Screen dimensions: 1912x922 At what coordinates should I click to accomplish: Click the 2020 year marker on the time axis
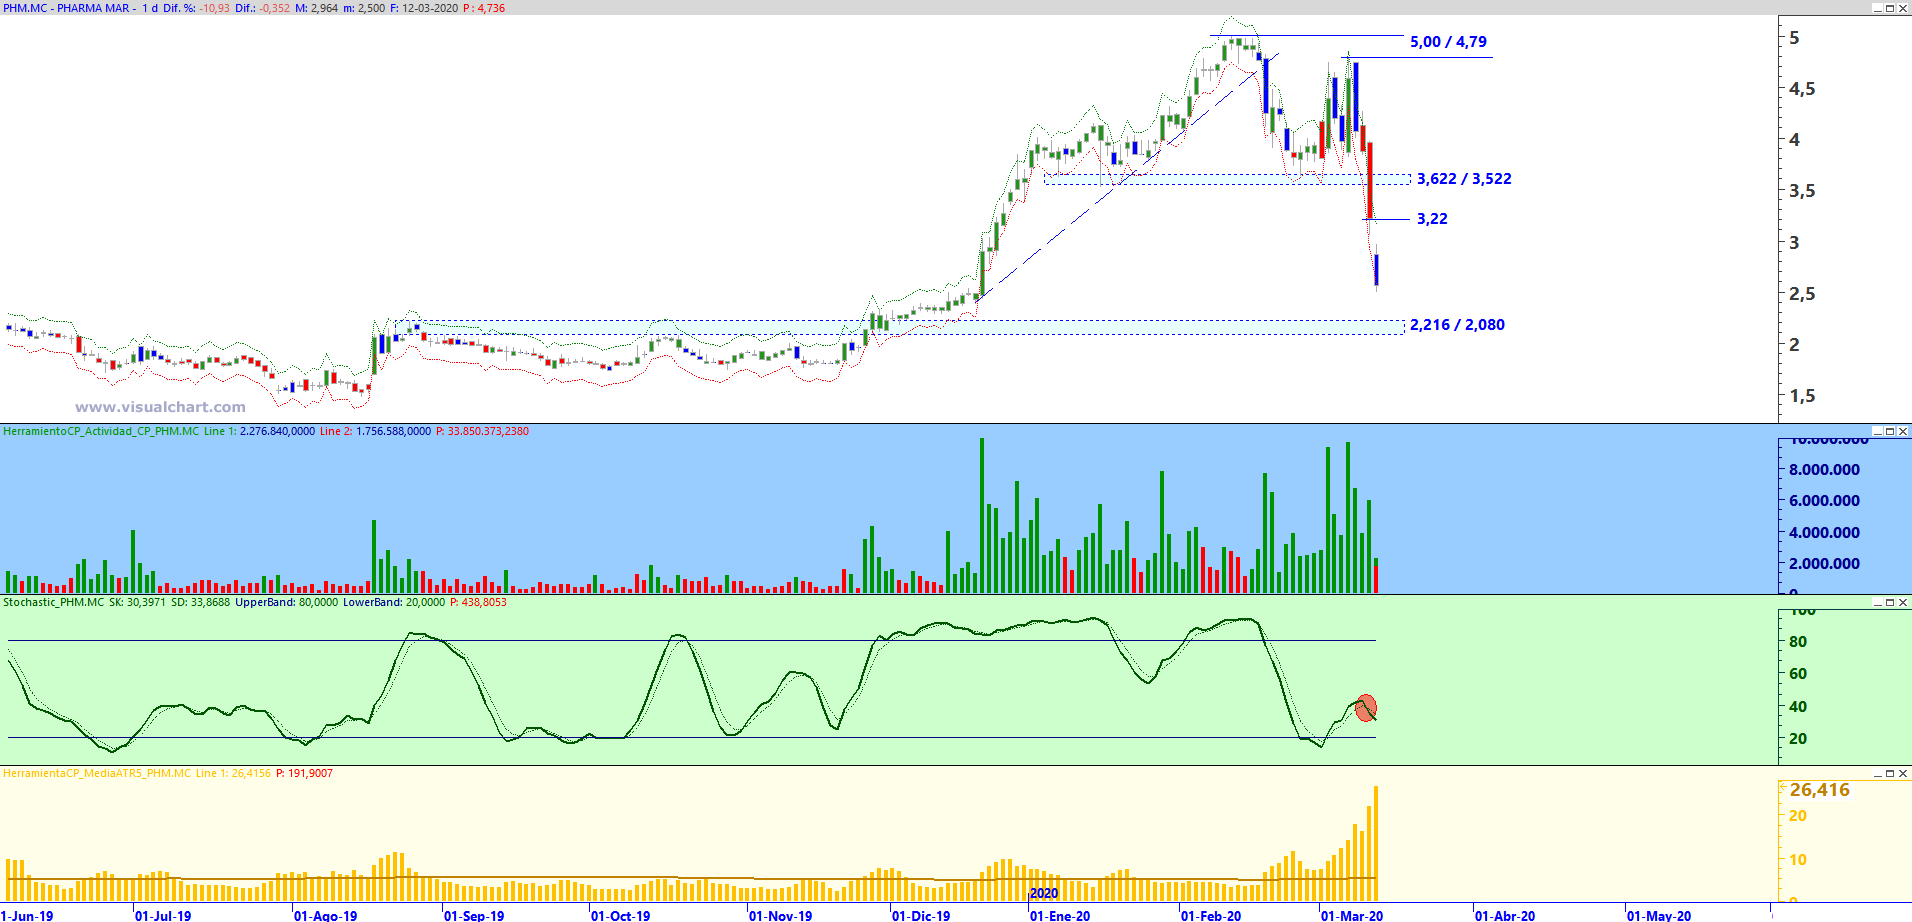[x=1044, y=893]
